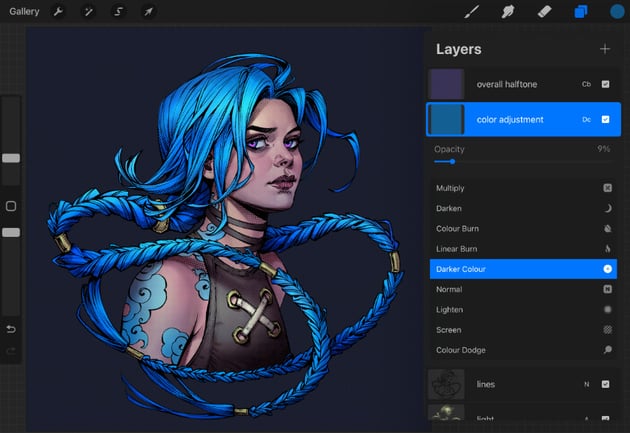630x433 pixels.
Task: Collapse blend mode Dc on color adjustment
Action: 586,119
